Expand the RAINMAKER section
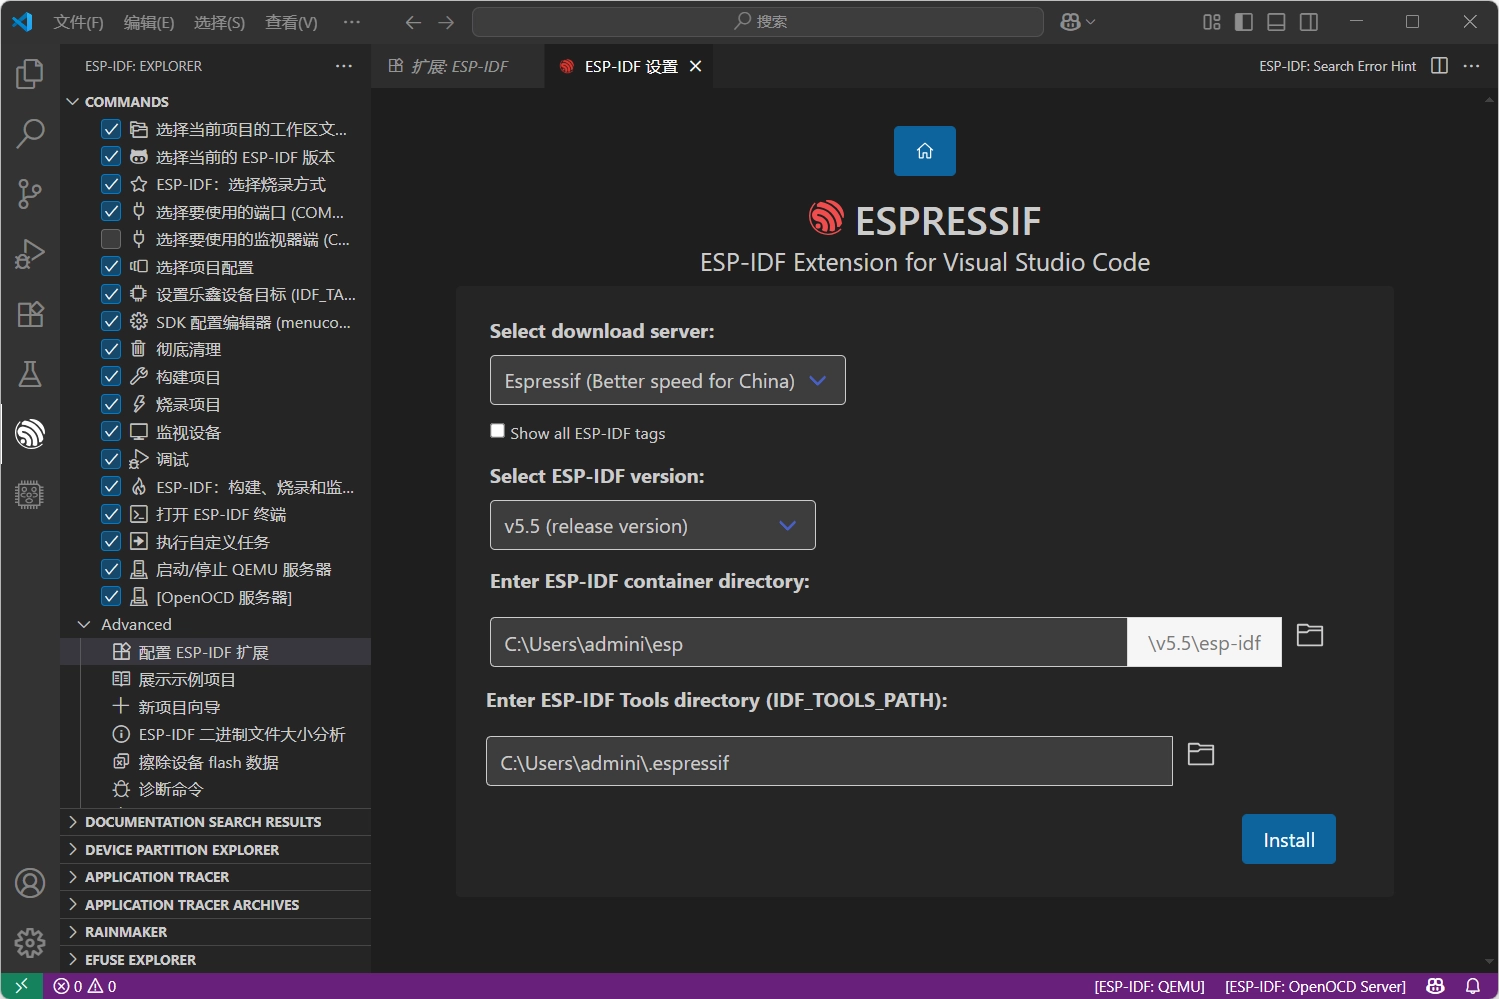The image size is (1499, 999). [126, 932]
